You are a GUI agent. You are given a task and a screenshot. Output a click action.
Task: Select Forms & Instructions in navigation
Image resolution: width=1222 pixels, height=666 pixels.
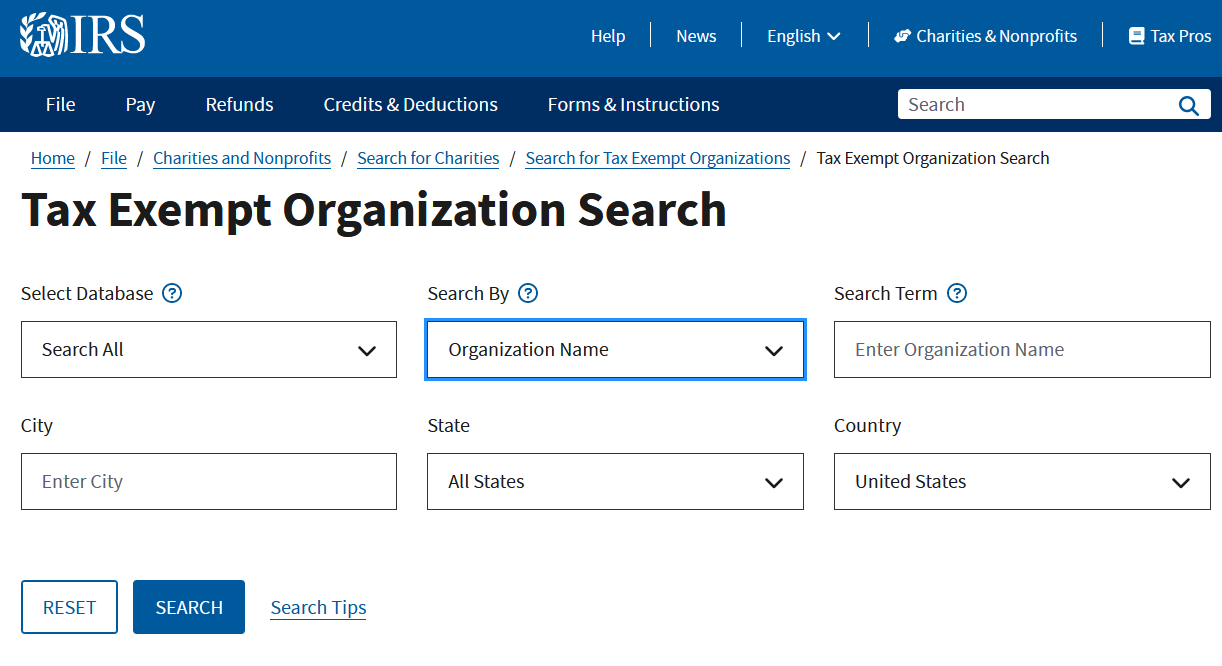click(633, 105)
